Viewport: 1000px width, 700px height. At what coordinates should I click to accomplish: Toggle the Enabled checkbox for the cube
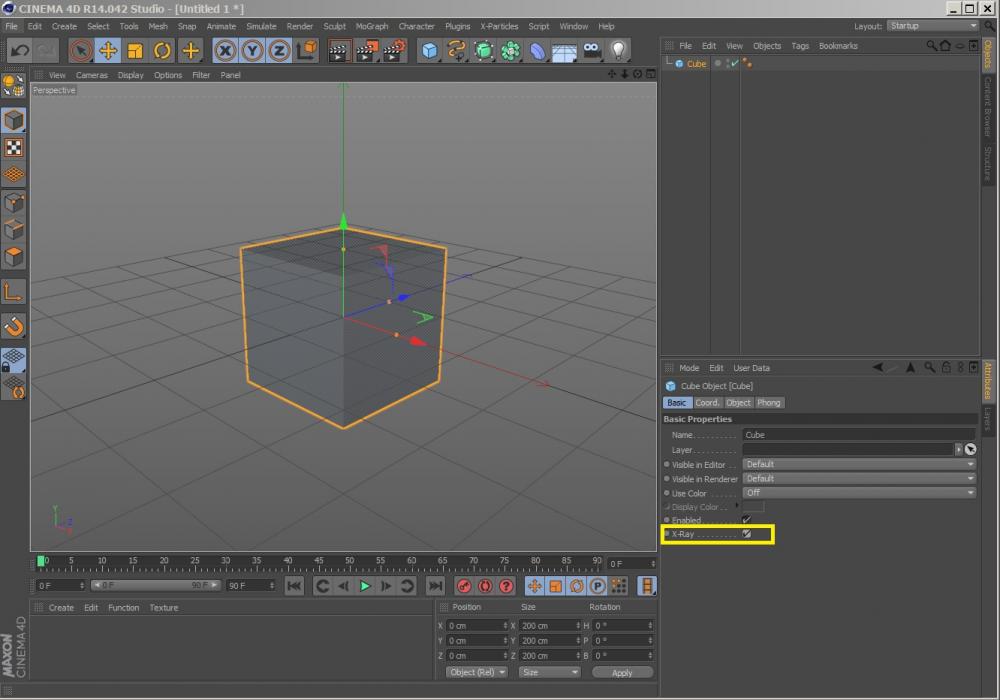(x=746, y=520)
